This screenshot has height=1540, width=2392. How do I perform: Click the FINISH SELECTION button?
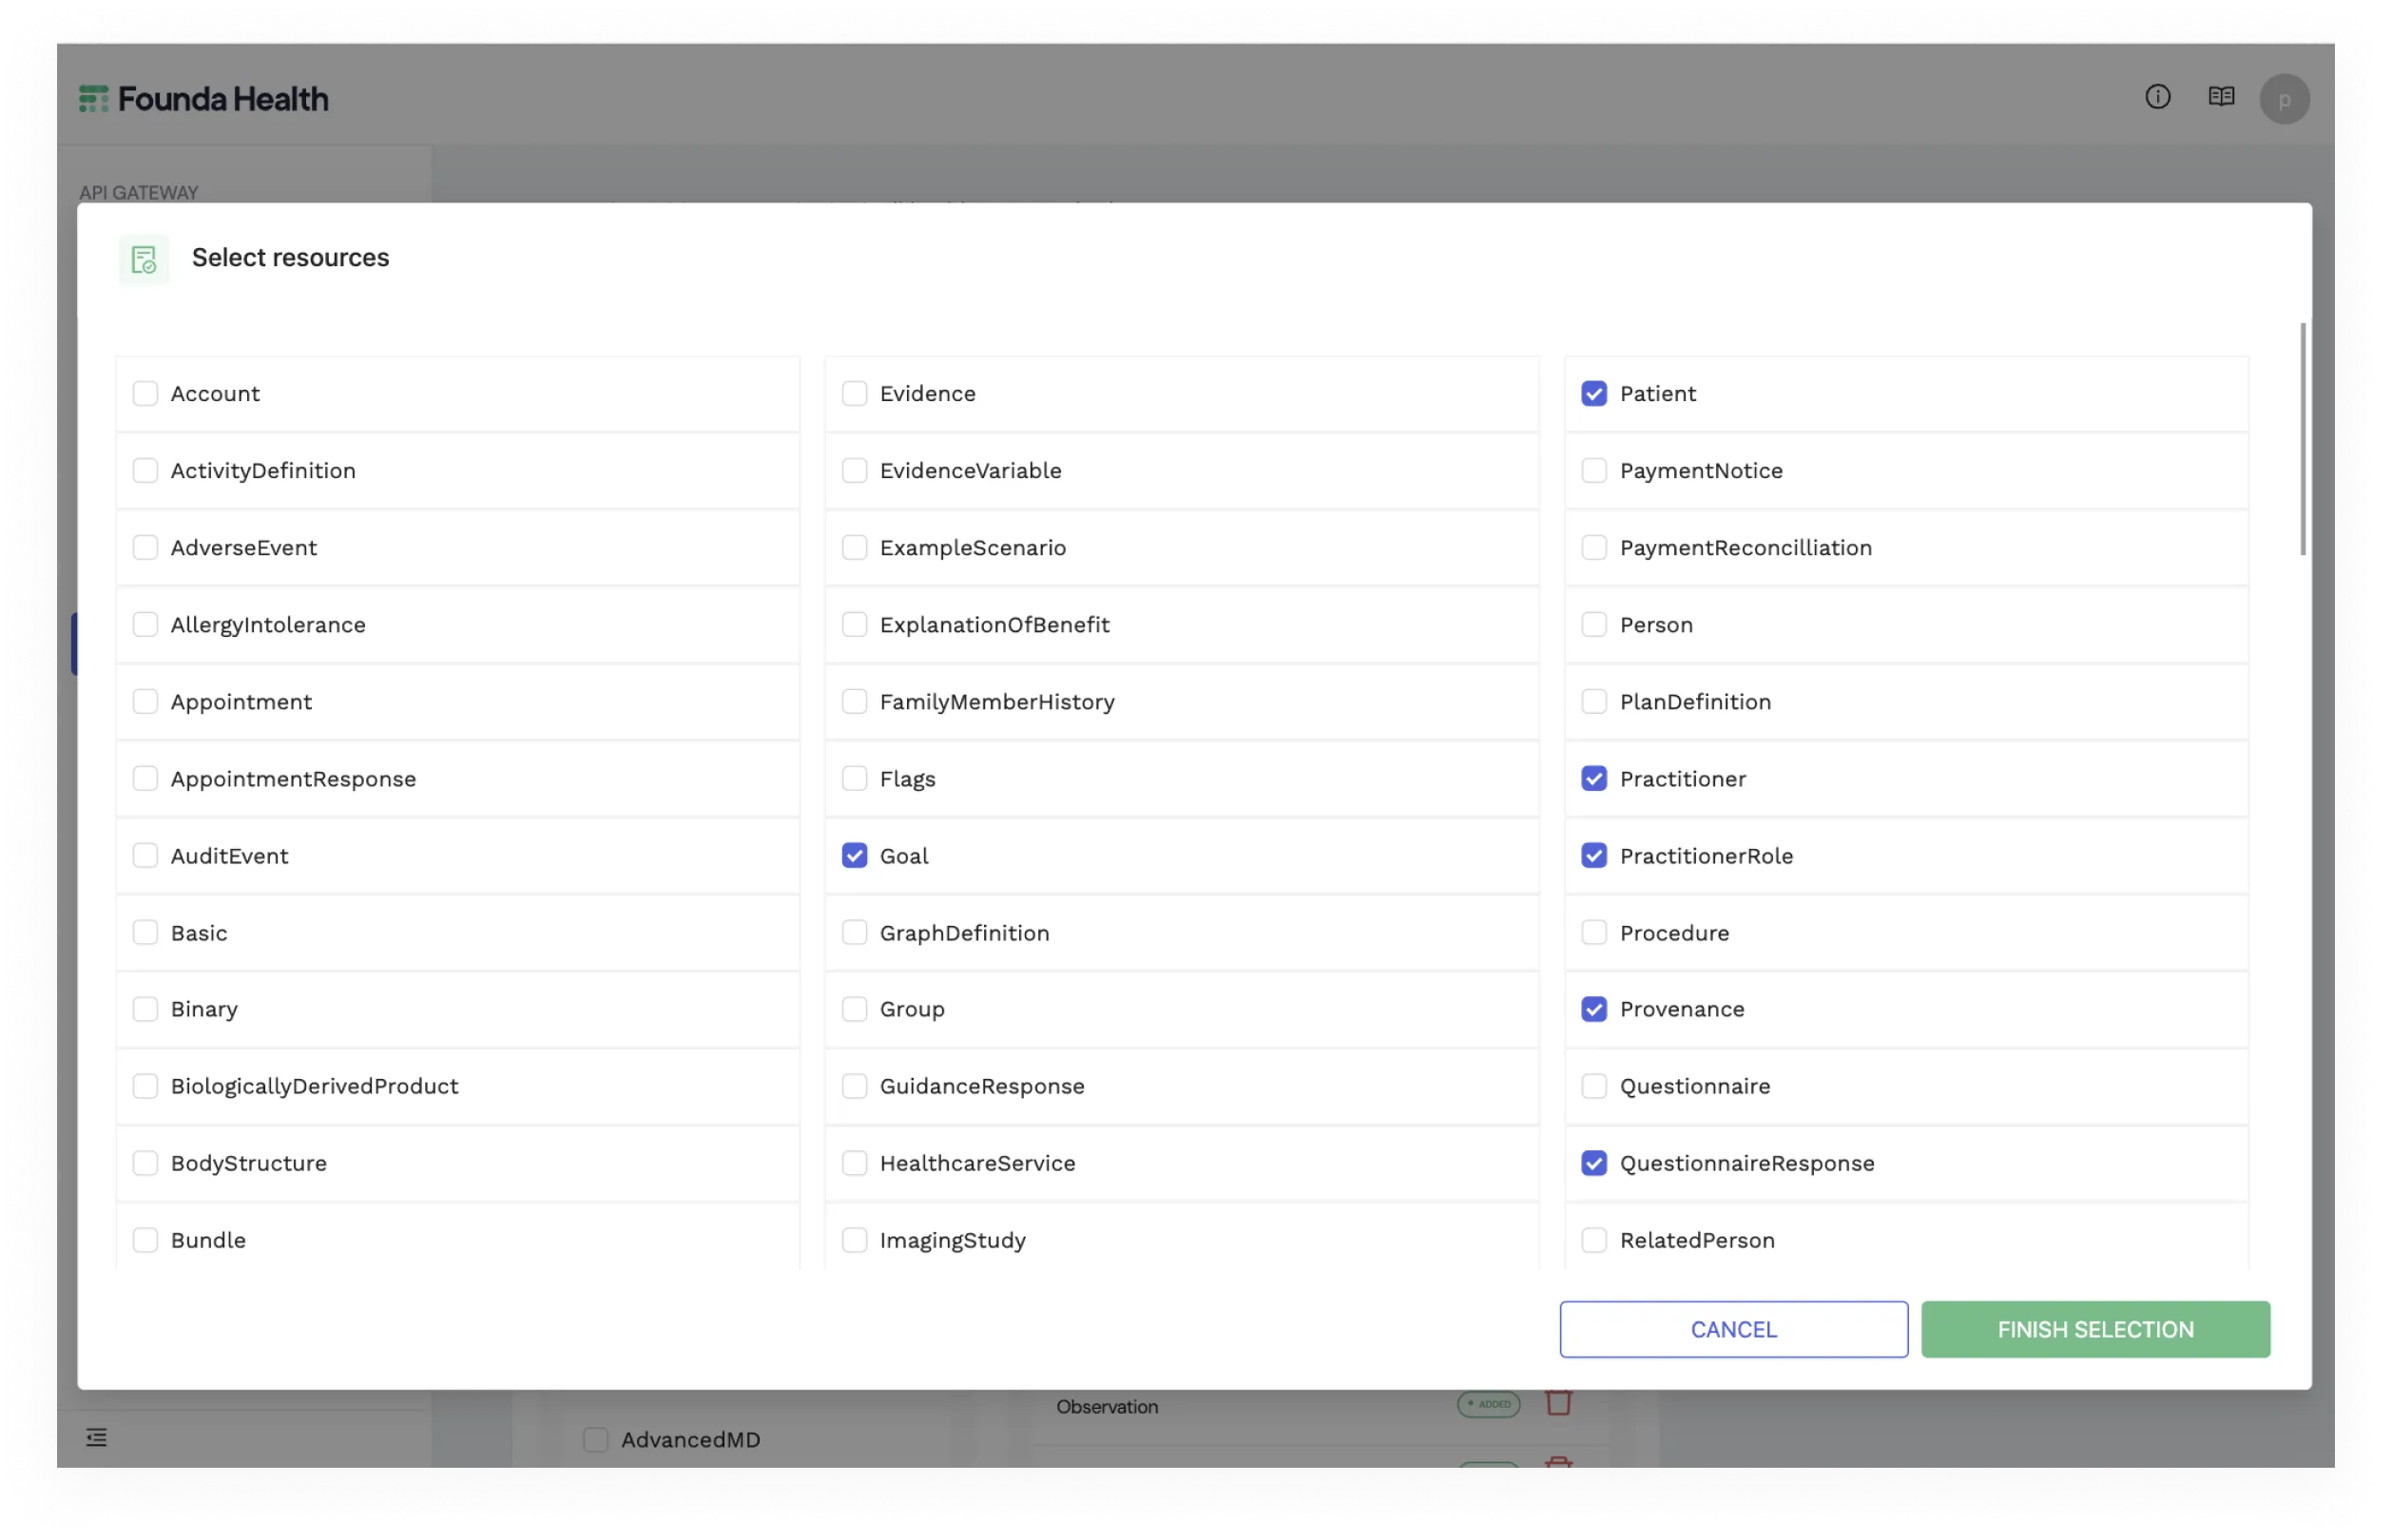2094,1328
